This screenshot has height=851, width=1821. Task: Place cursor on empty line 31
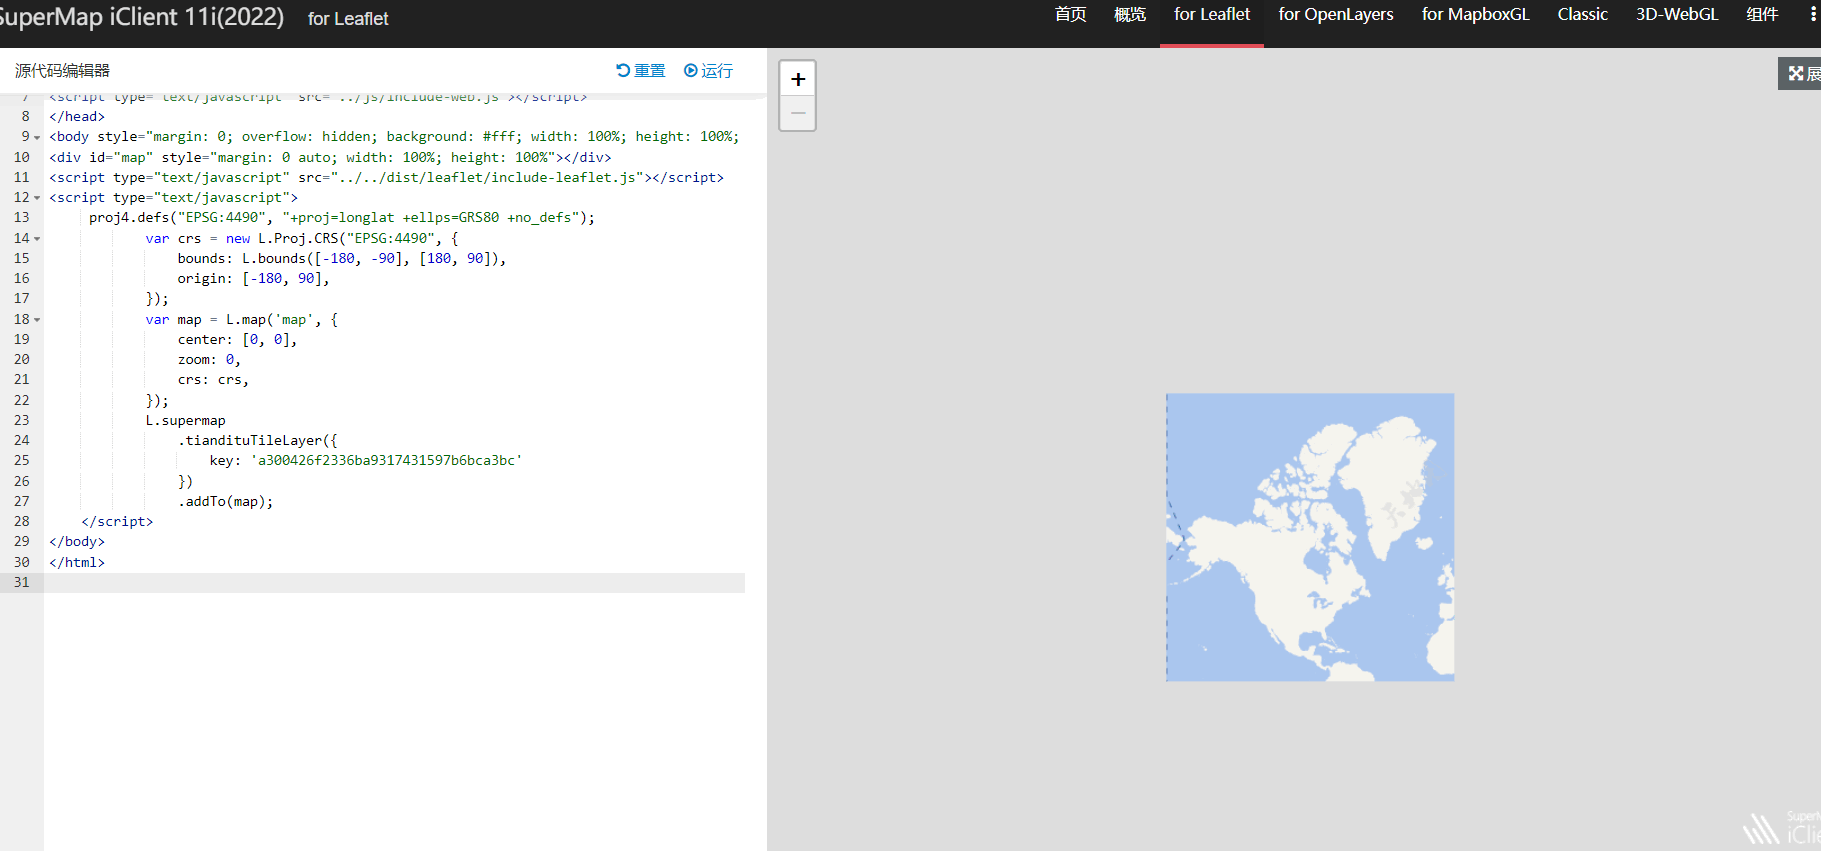tap(394, 582)
